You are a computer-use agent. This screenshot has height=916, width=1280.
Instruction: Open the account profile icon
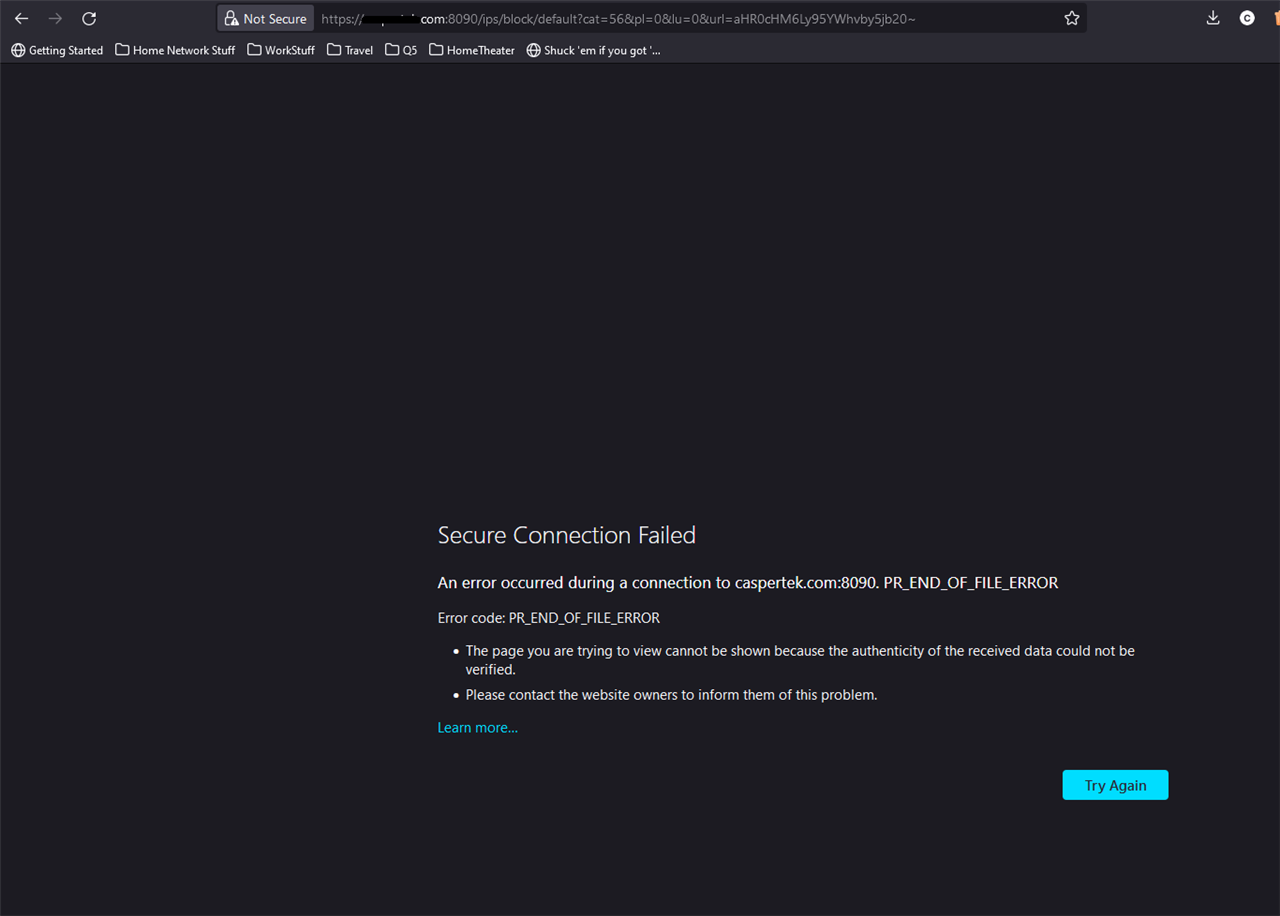(1247, 18)
